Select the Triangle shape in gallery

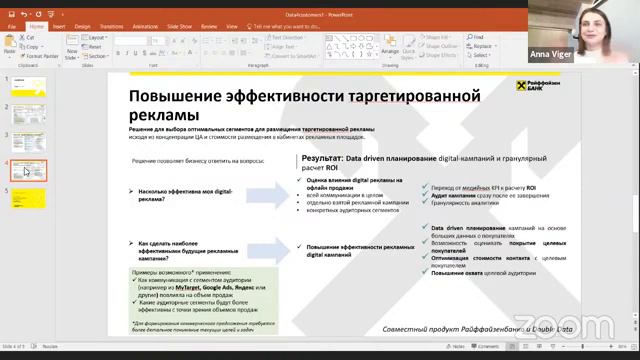tap(329, 46)
